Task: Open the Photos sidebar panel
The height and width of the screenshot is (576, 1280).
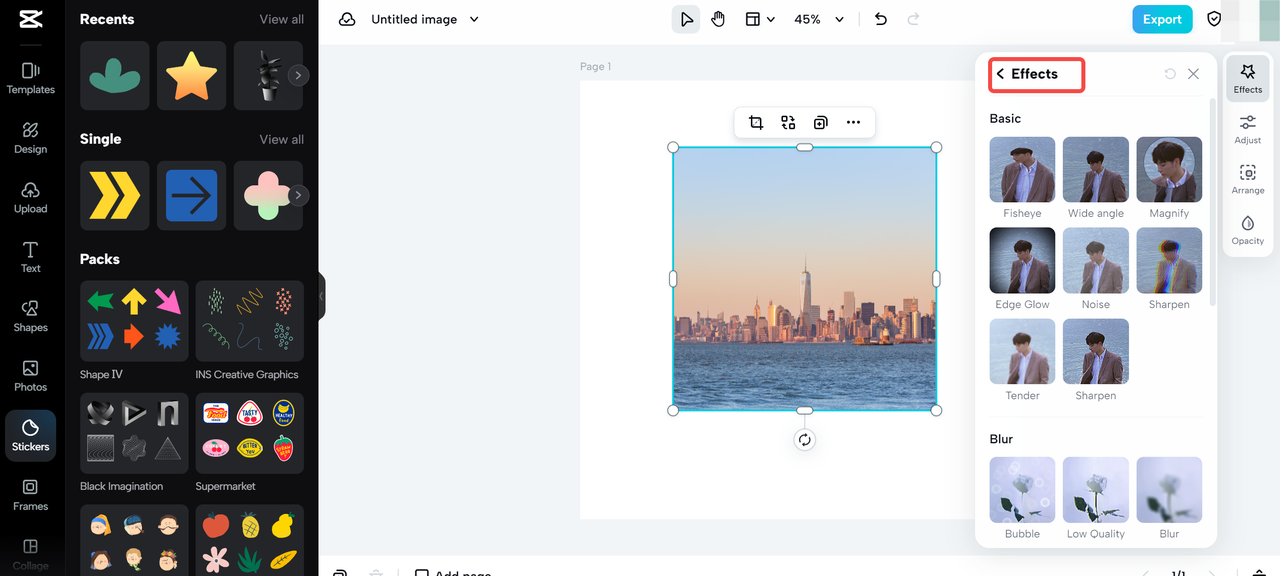Action: 30,376
